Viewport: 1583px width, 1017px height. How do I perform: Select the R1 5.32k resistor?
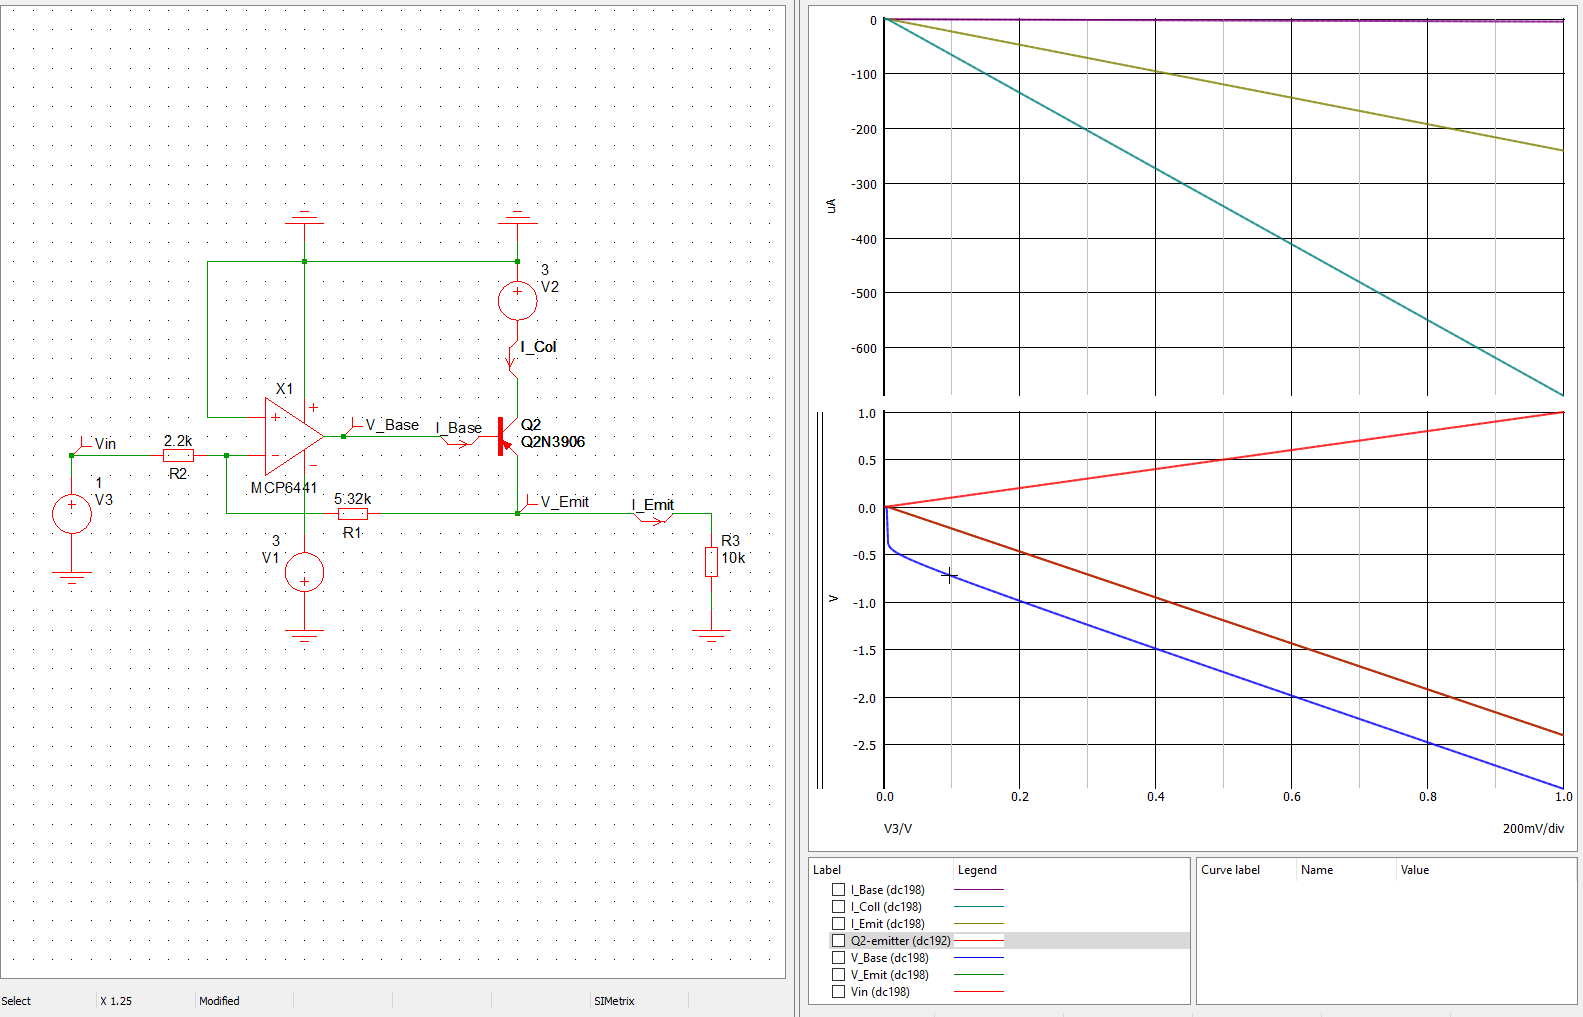click(x=353, y=514)
